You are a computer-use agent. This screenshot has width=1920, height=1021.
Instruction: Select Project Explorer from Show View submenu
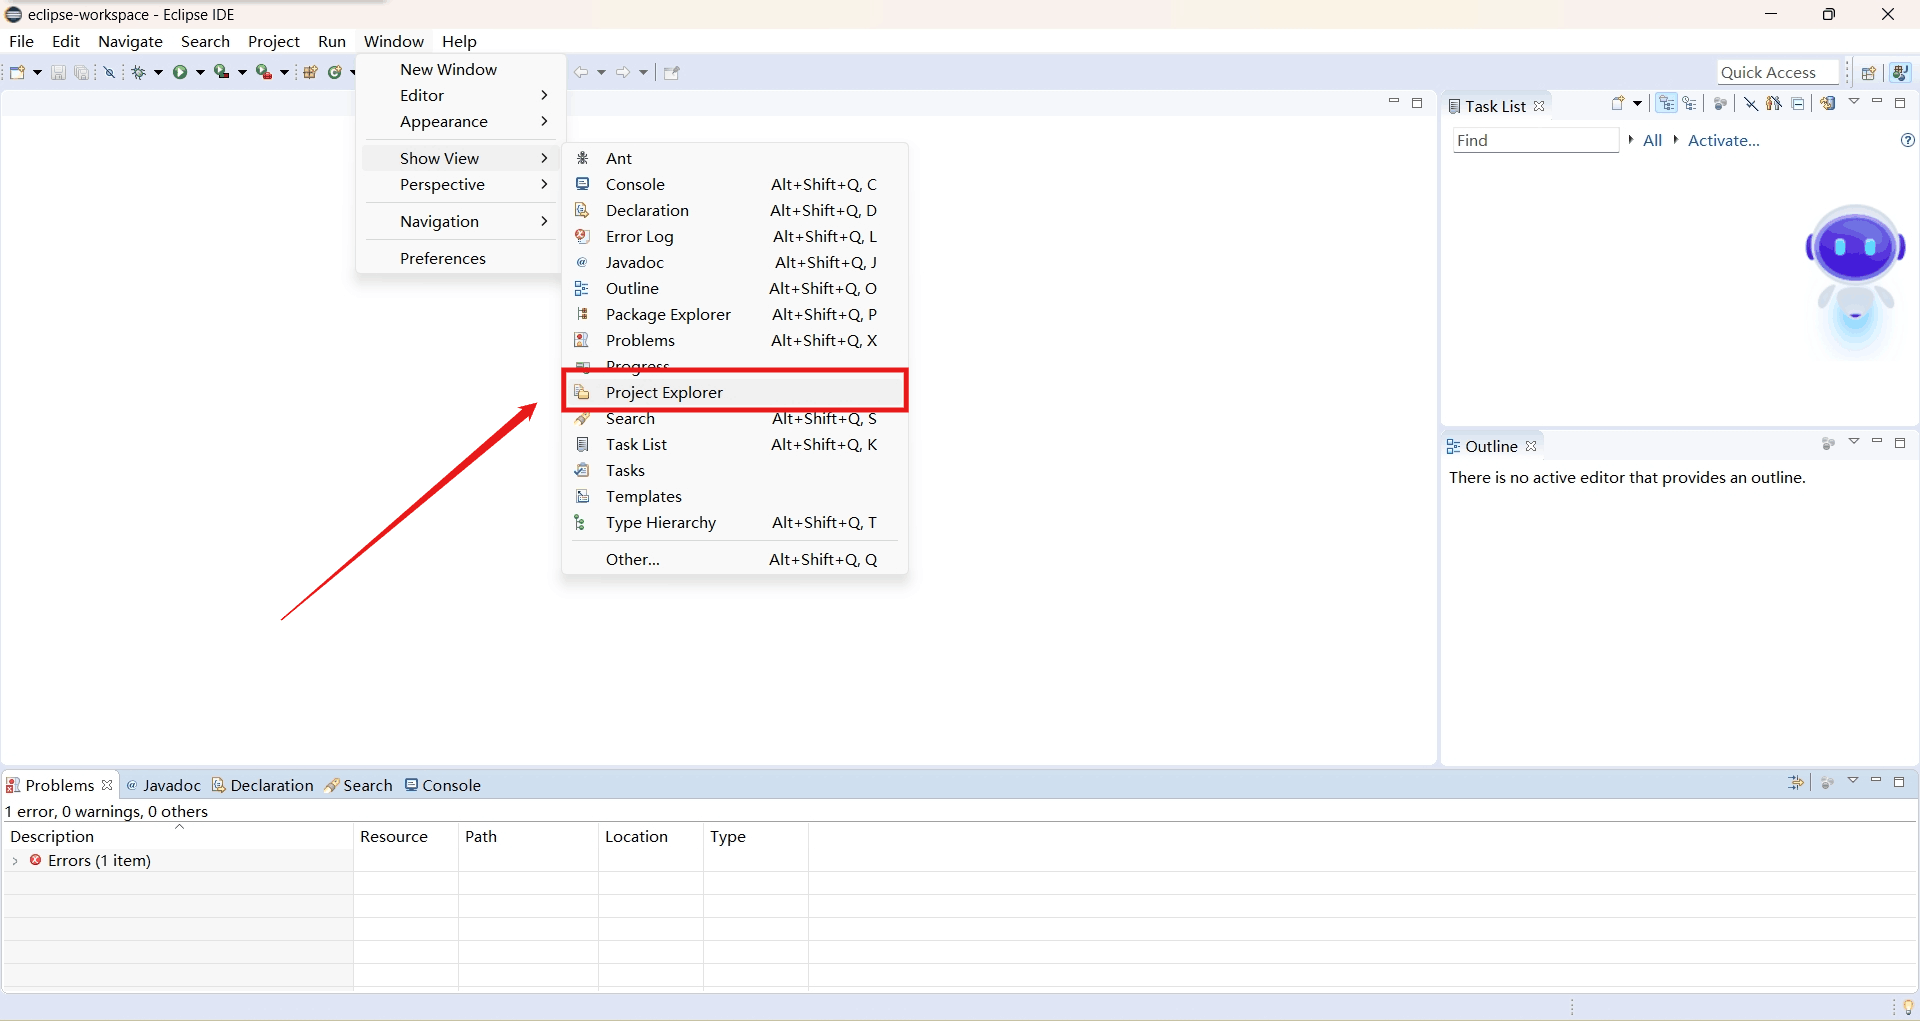click(x=735, y=392)
